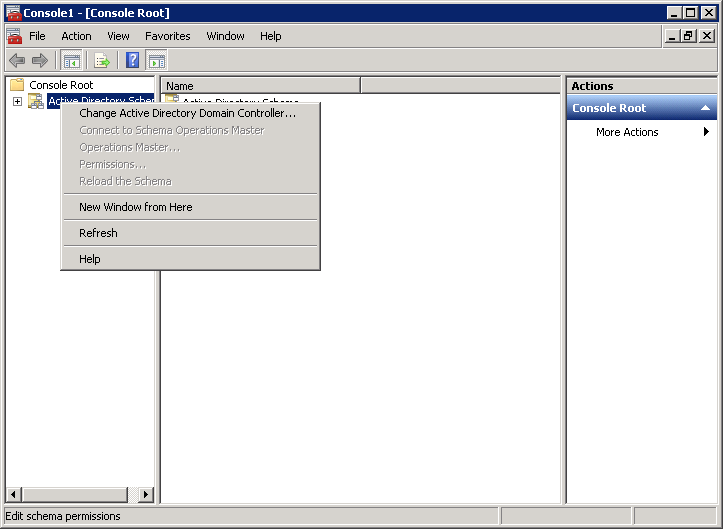Click the Console Root header in Actions pane
Screen dimensions: 723x529
pyautogui.click(x=641, y=108)
